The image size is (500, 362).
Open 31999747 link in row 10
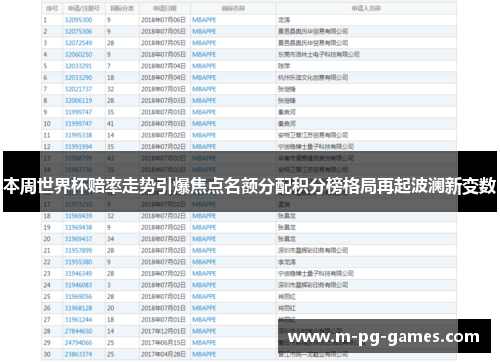(x=78, y=124)
